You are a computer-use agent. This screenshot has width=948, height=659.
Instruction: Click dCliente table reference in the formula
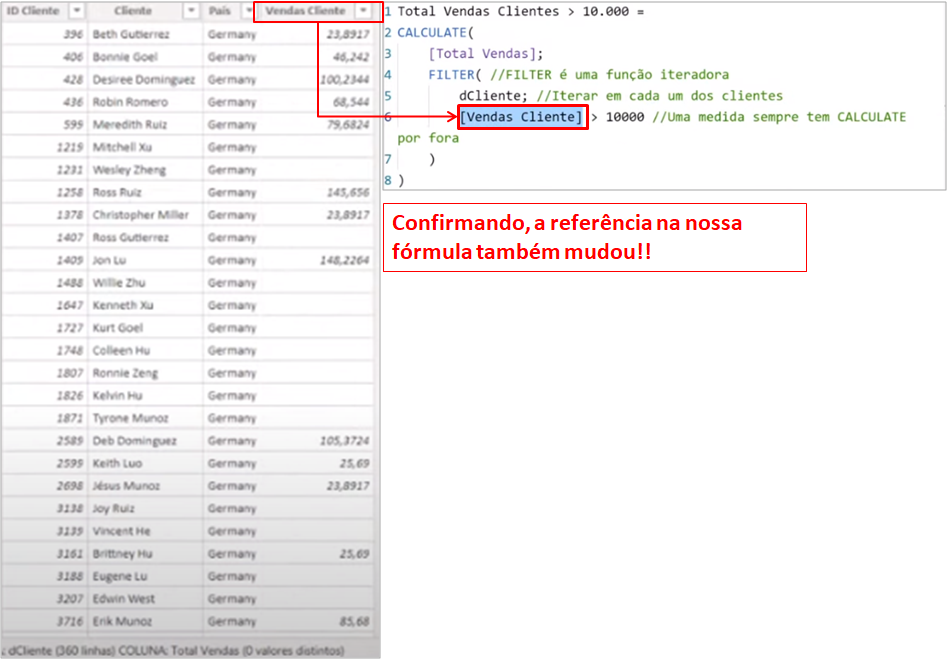[x=493, y=96]
